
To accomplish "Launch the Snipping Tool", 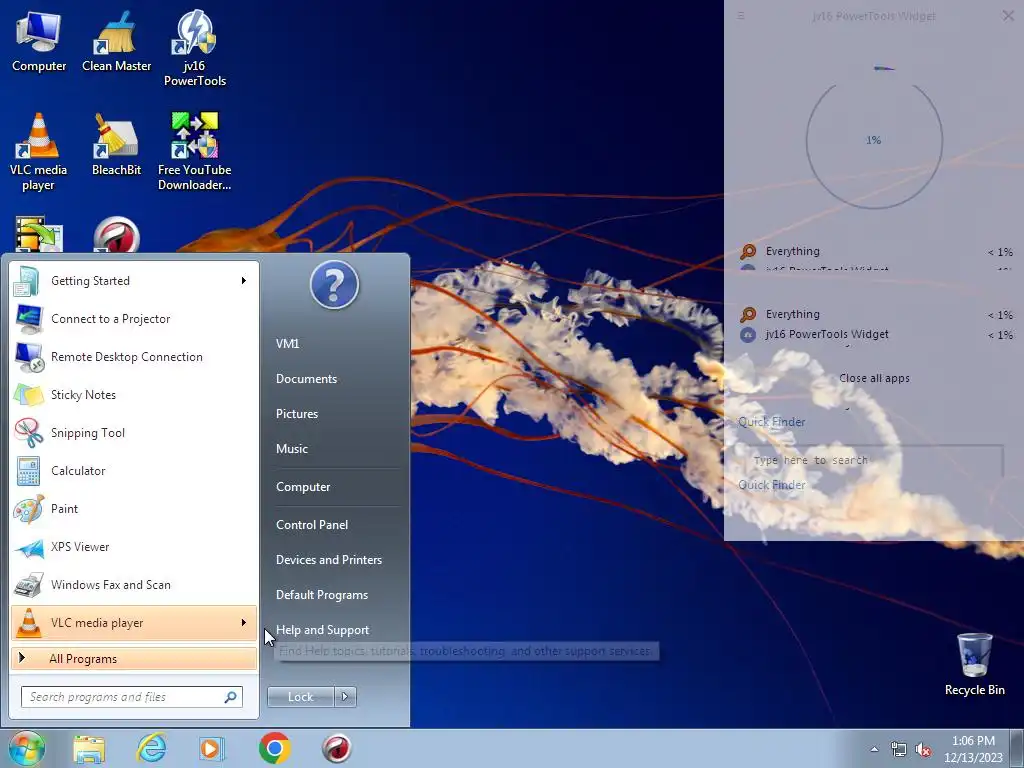I will (134, 432).
